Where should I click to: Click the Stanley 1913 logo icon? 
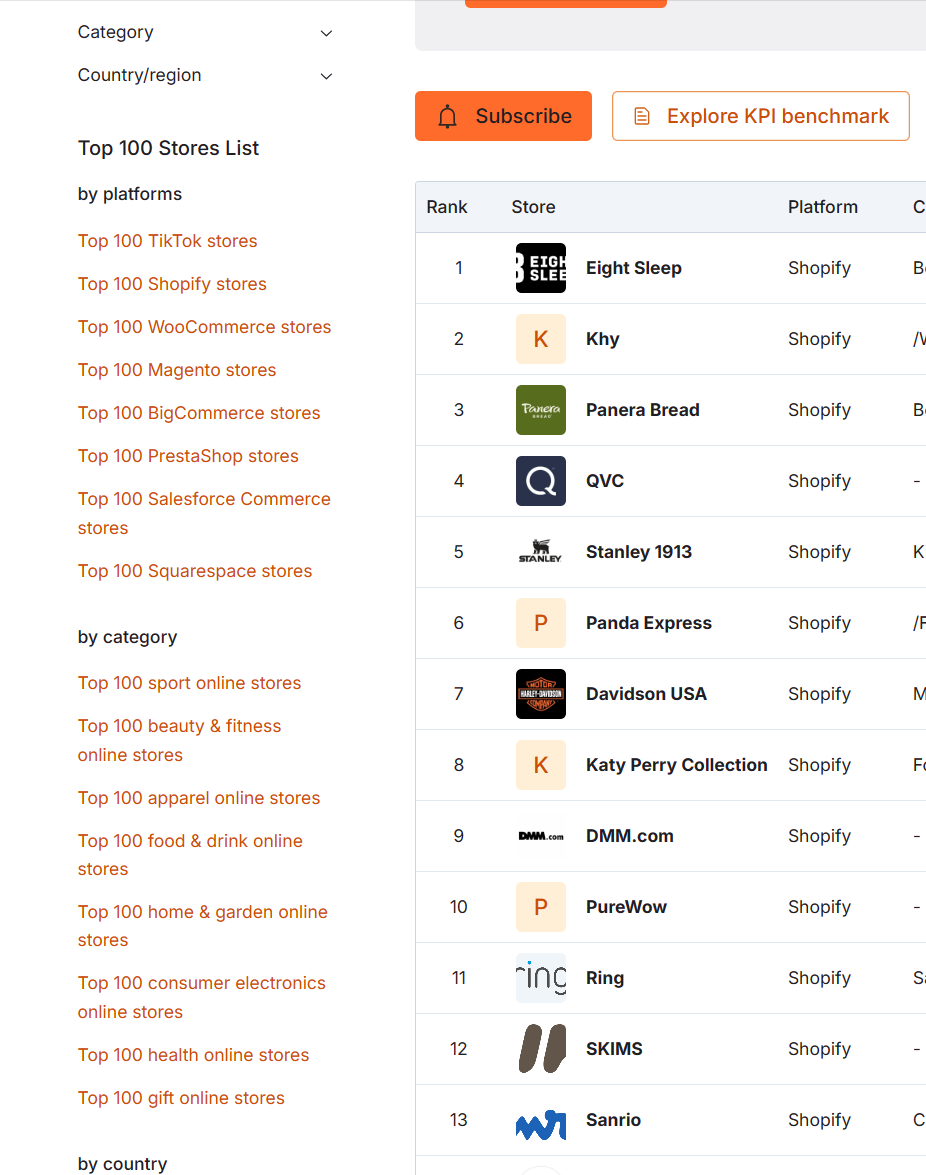(x=541, y=552)
